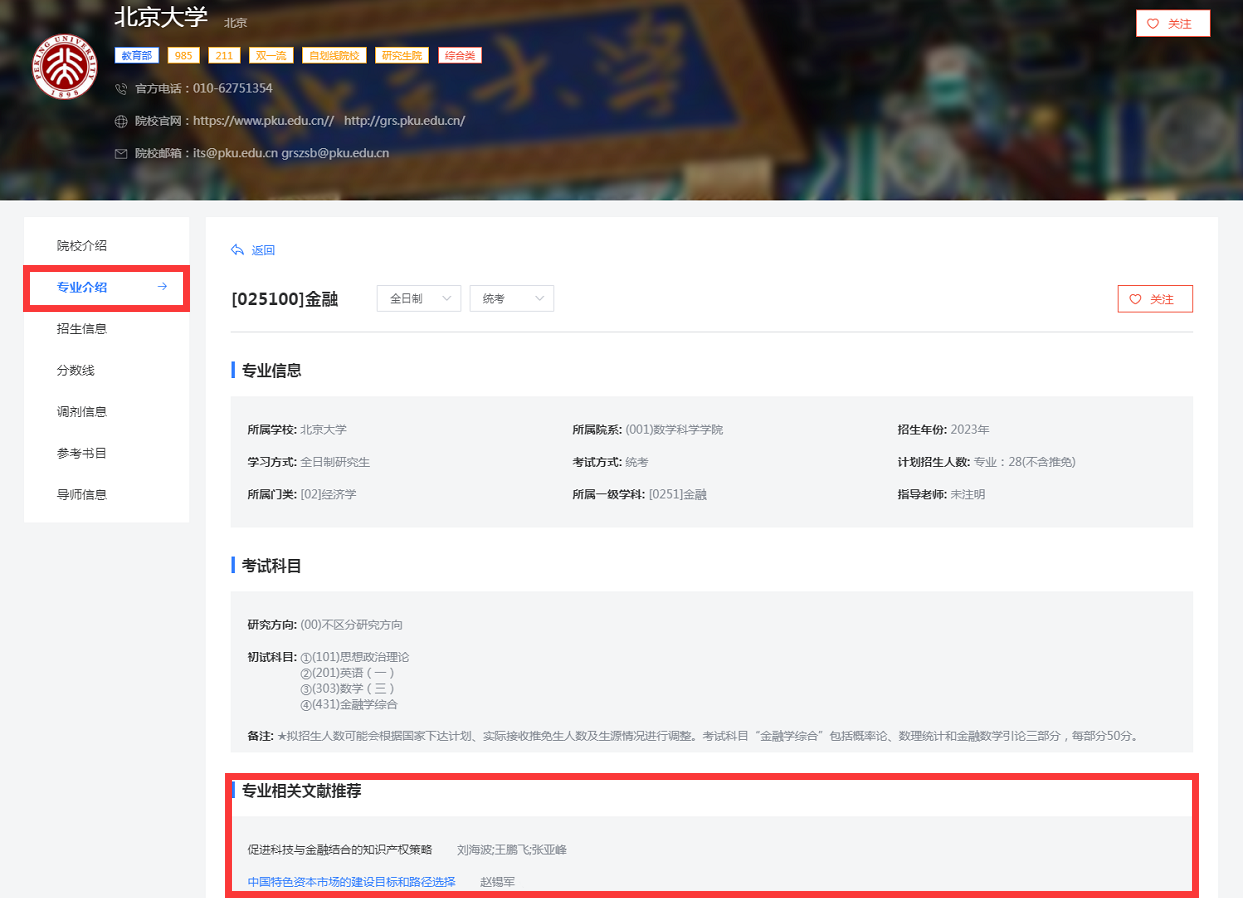Click the 指导老师 value 未注明
1244x898 pixels.
click(968, 494)
